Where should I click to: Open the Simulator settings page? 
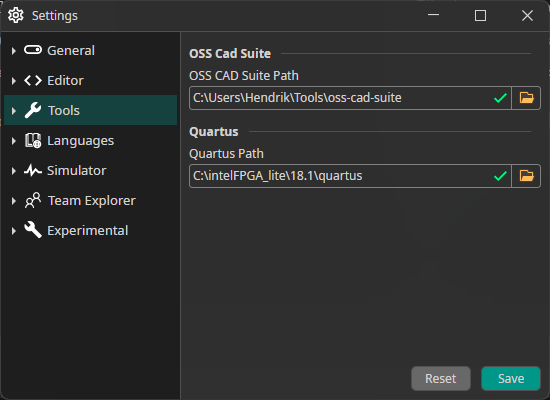(90, 171)
